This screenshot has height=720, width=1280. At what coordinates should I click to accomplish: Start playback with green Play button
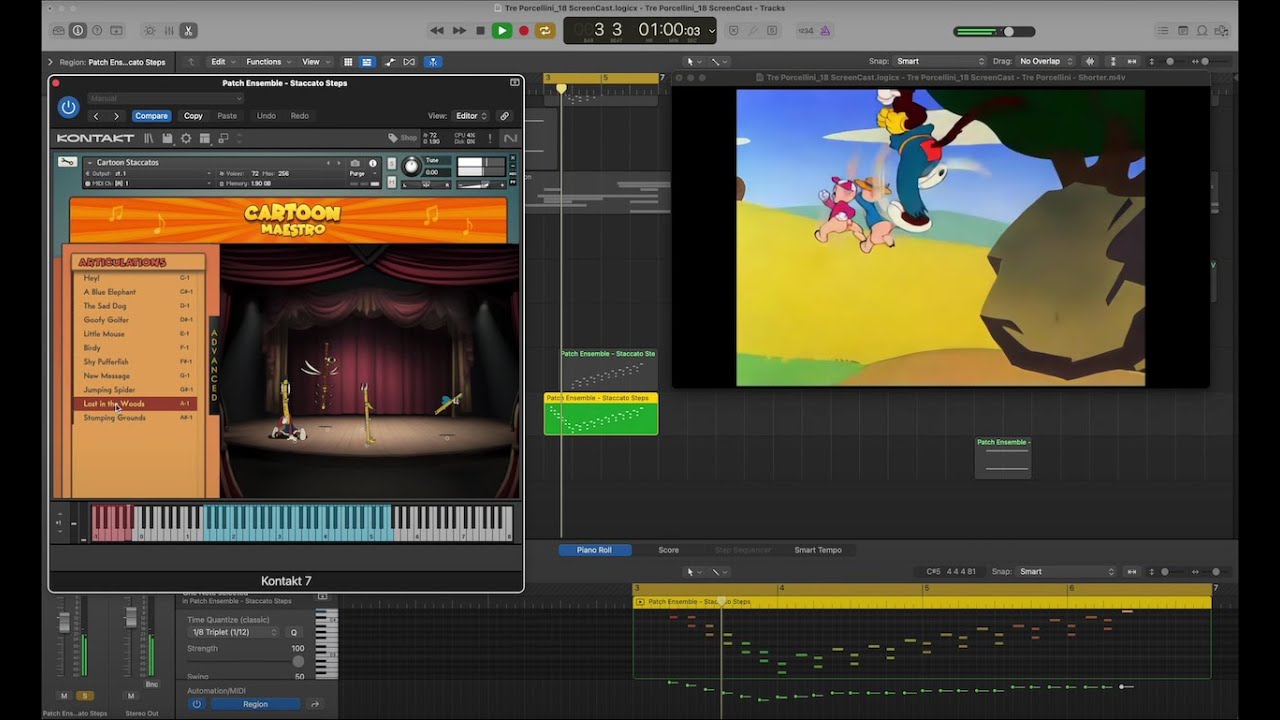click(x=502, y=31)
